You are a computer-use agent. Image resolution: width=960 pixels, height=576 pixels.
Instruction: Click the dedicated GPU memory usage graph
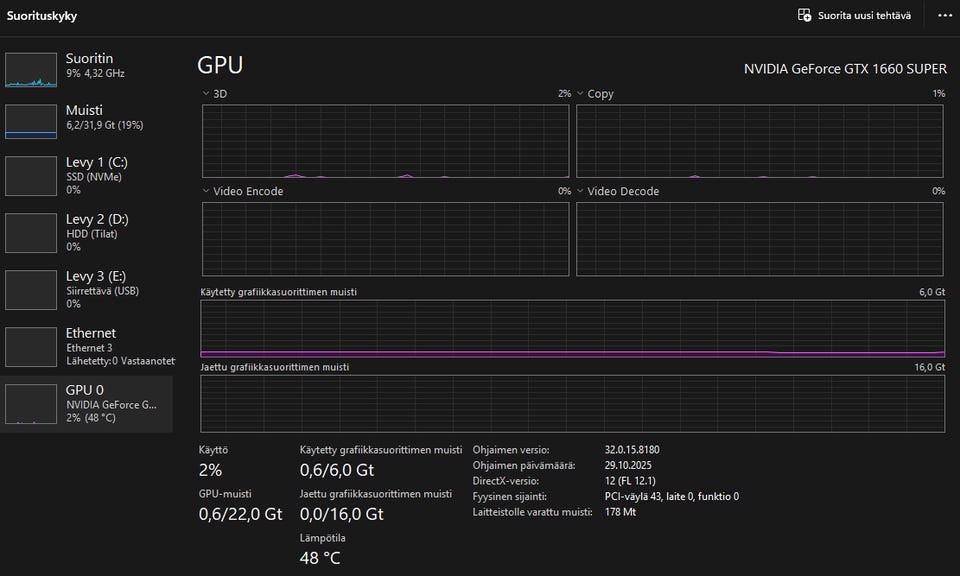[x=572, y=328]
